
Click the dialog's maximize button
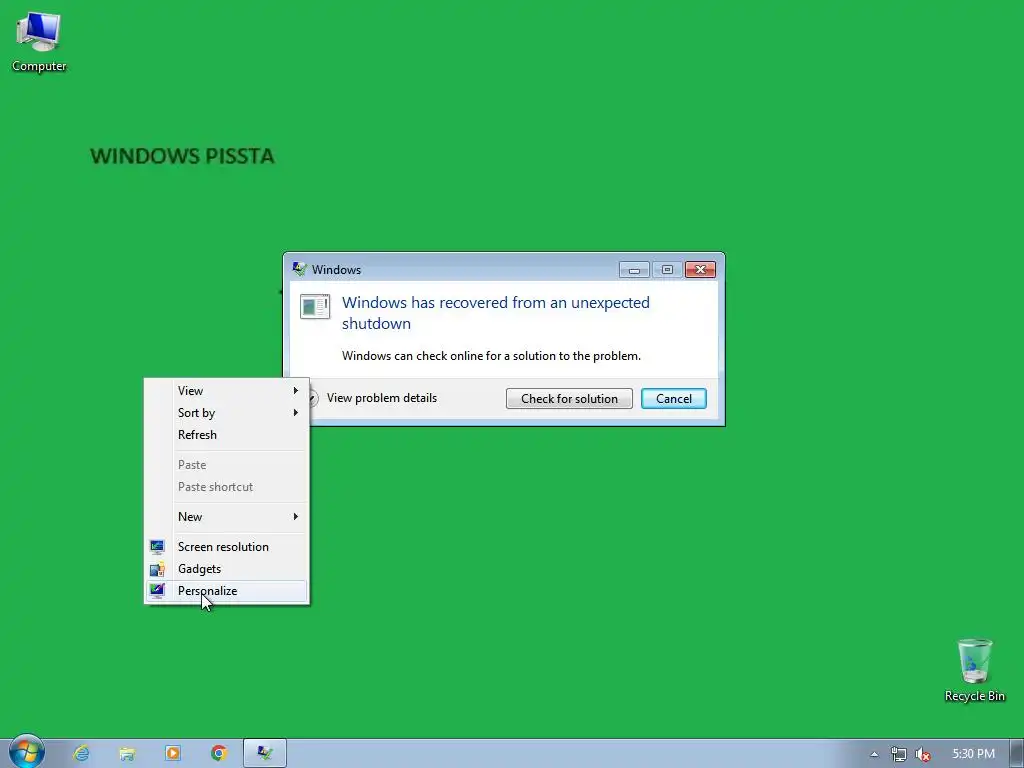pos(667,270)
